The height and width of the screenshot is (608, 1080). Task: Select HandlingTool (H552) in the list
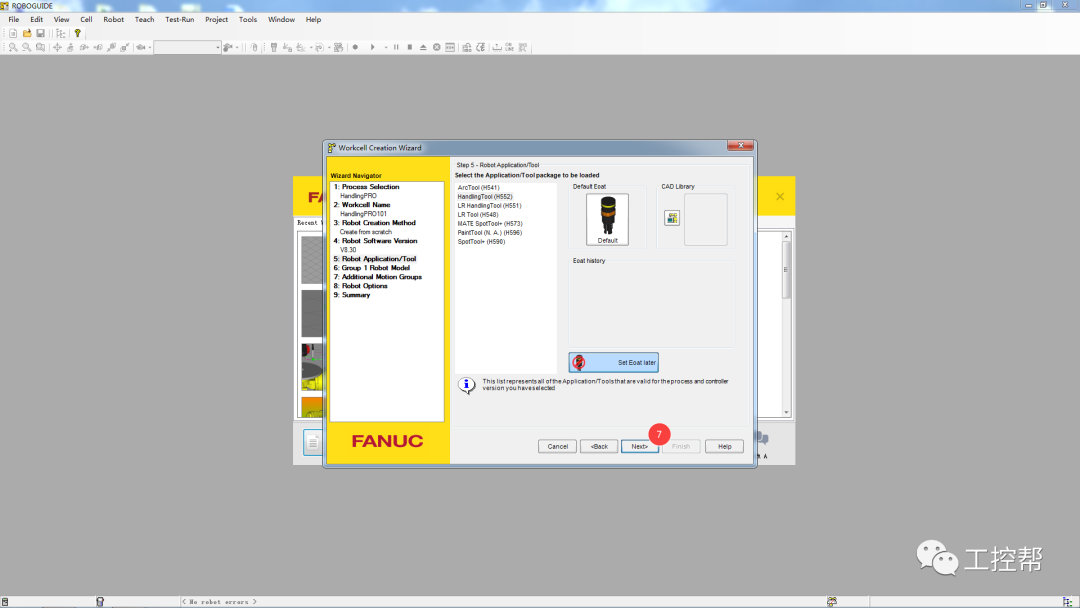pyautogui.click(x=485, y=196)
